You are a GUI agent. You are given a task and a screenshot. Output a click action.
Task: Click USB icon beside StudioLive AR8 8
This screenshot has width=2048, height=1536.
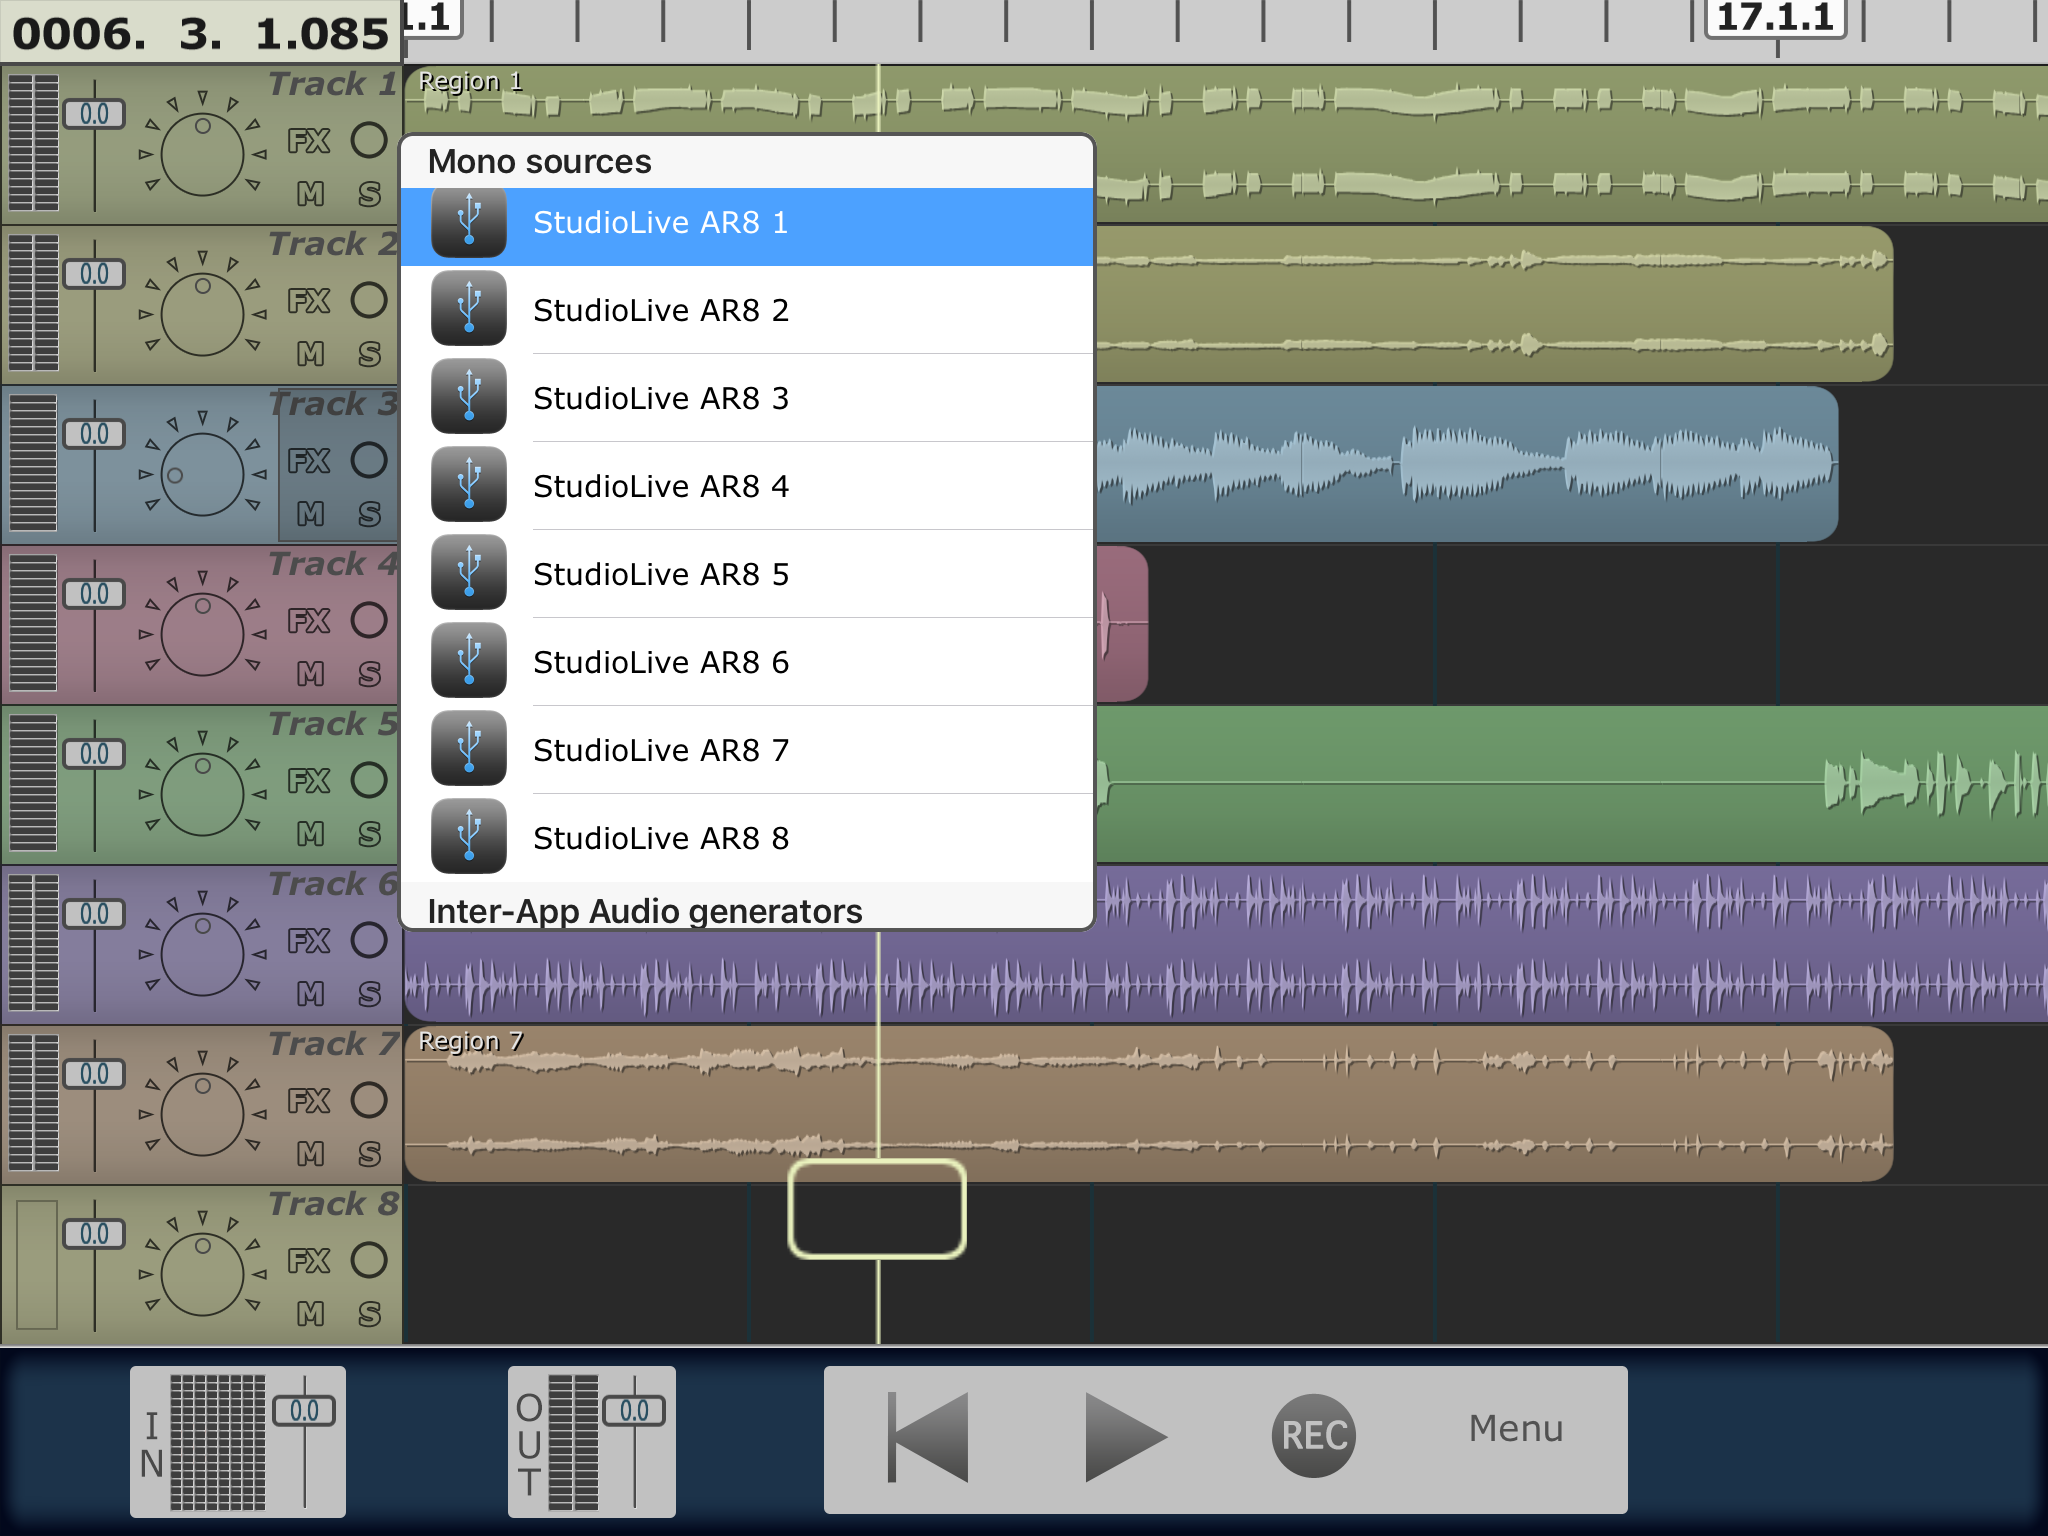469,837
